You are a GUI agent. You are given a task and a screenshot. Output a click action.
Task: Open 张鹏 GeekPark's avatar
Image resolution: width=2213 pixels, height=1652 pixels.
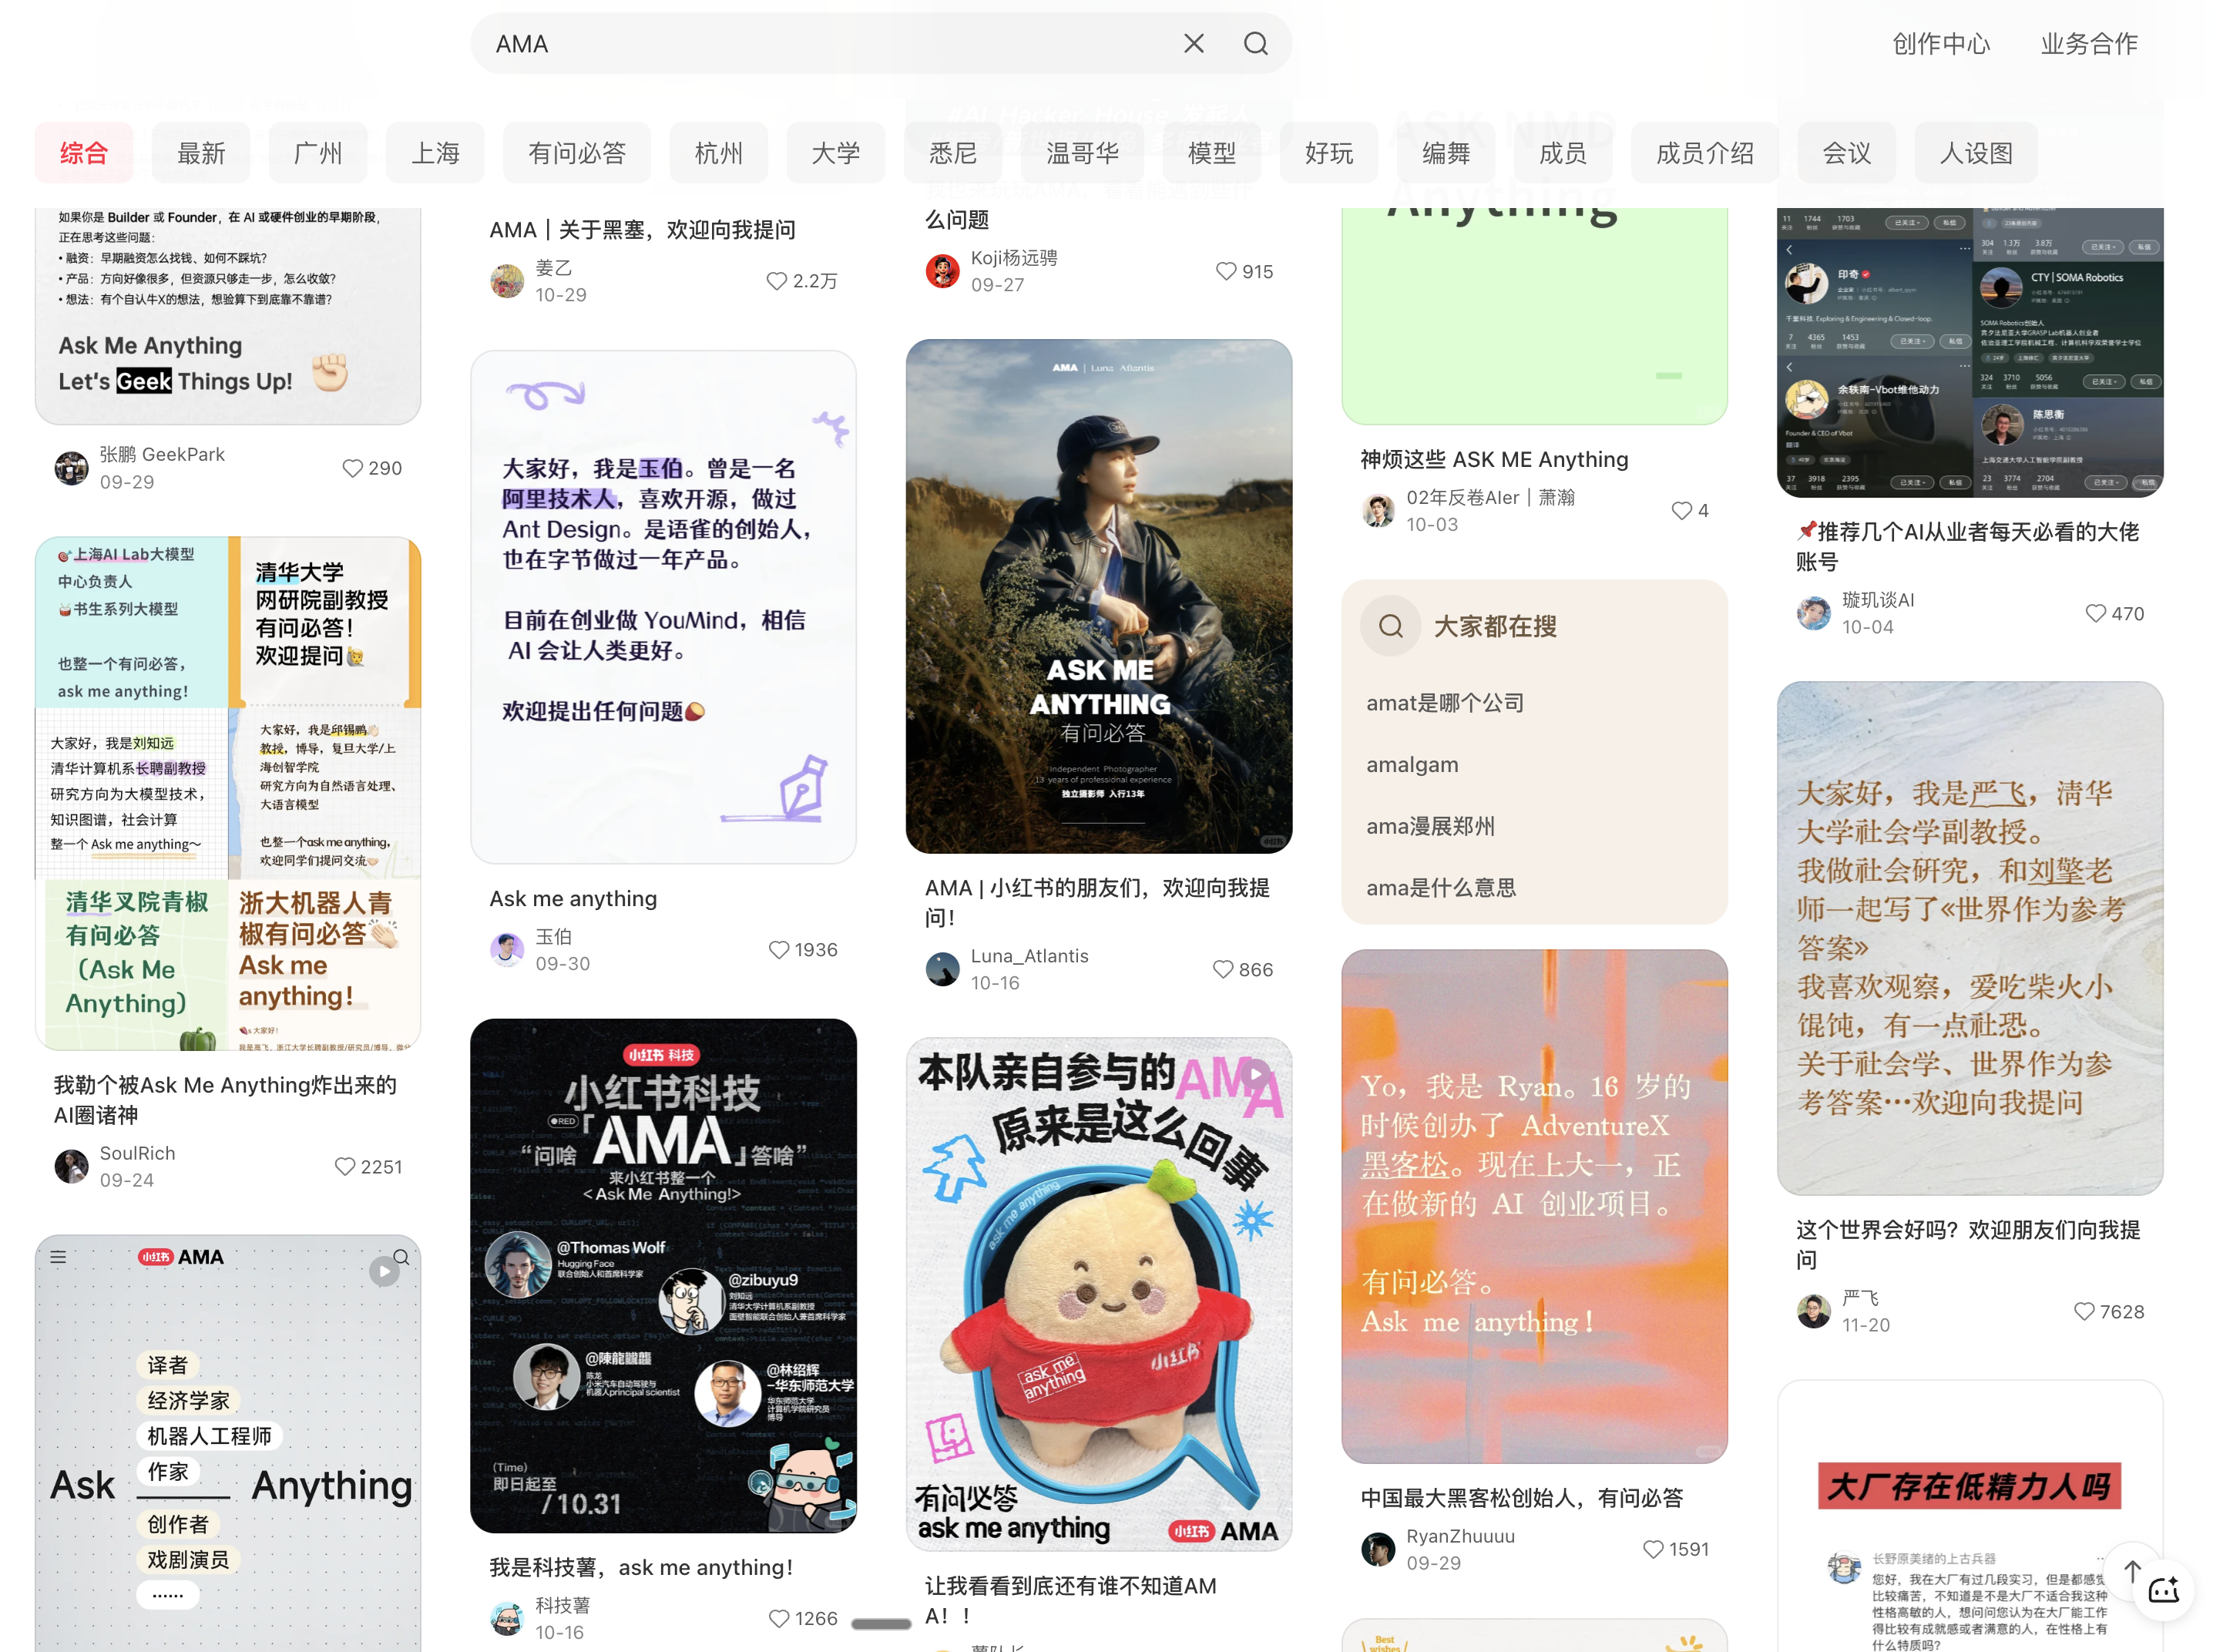(72, 468)
